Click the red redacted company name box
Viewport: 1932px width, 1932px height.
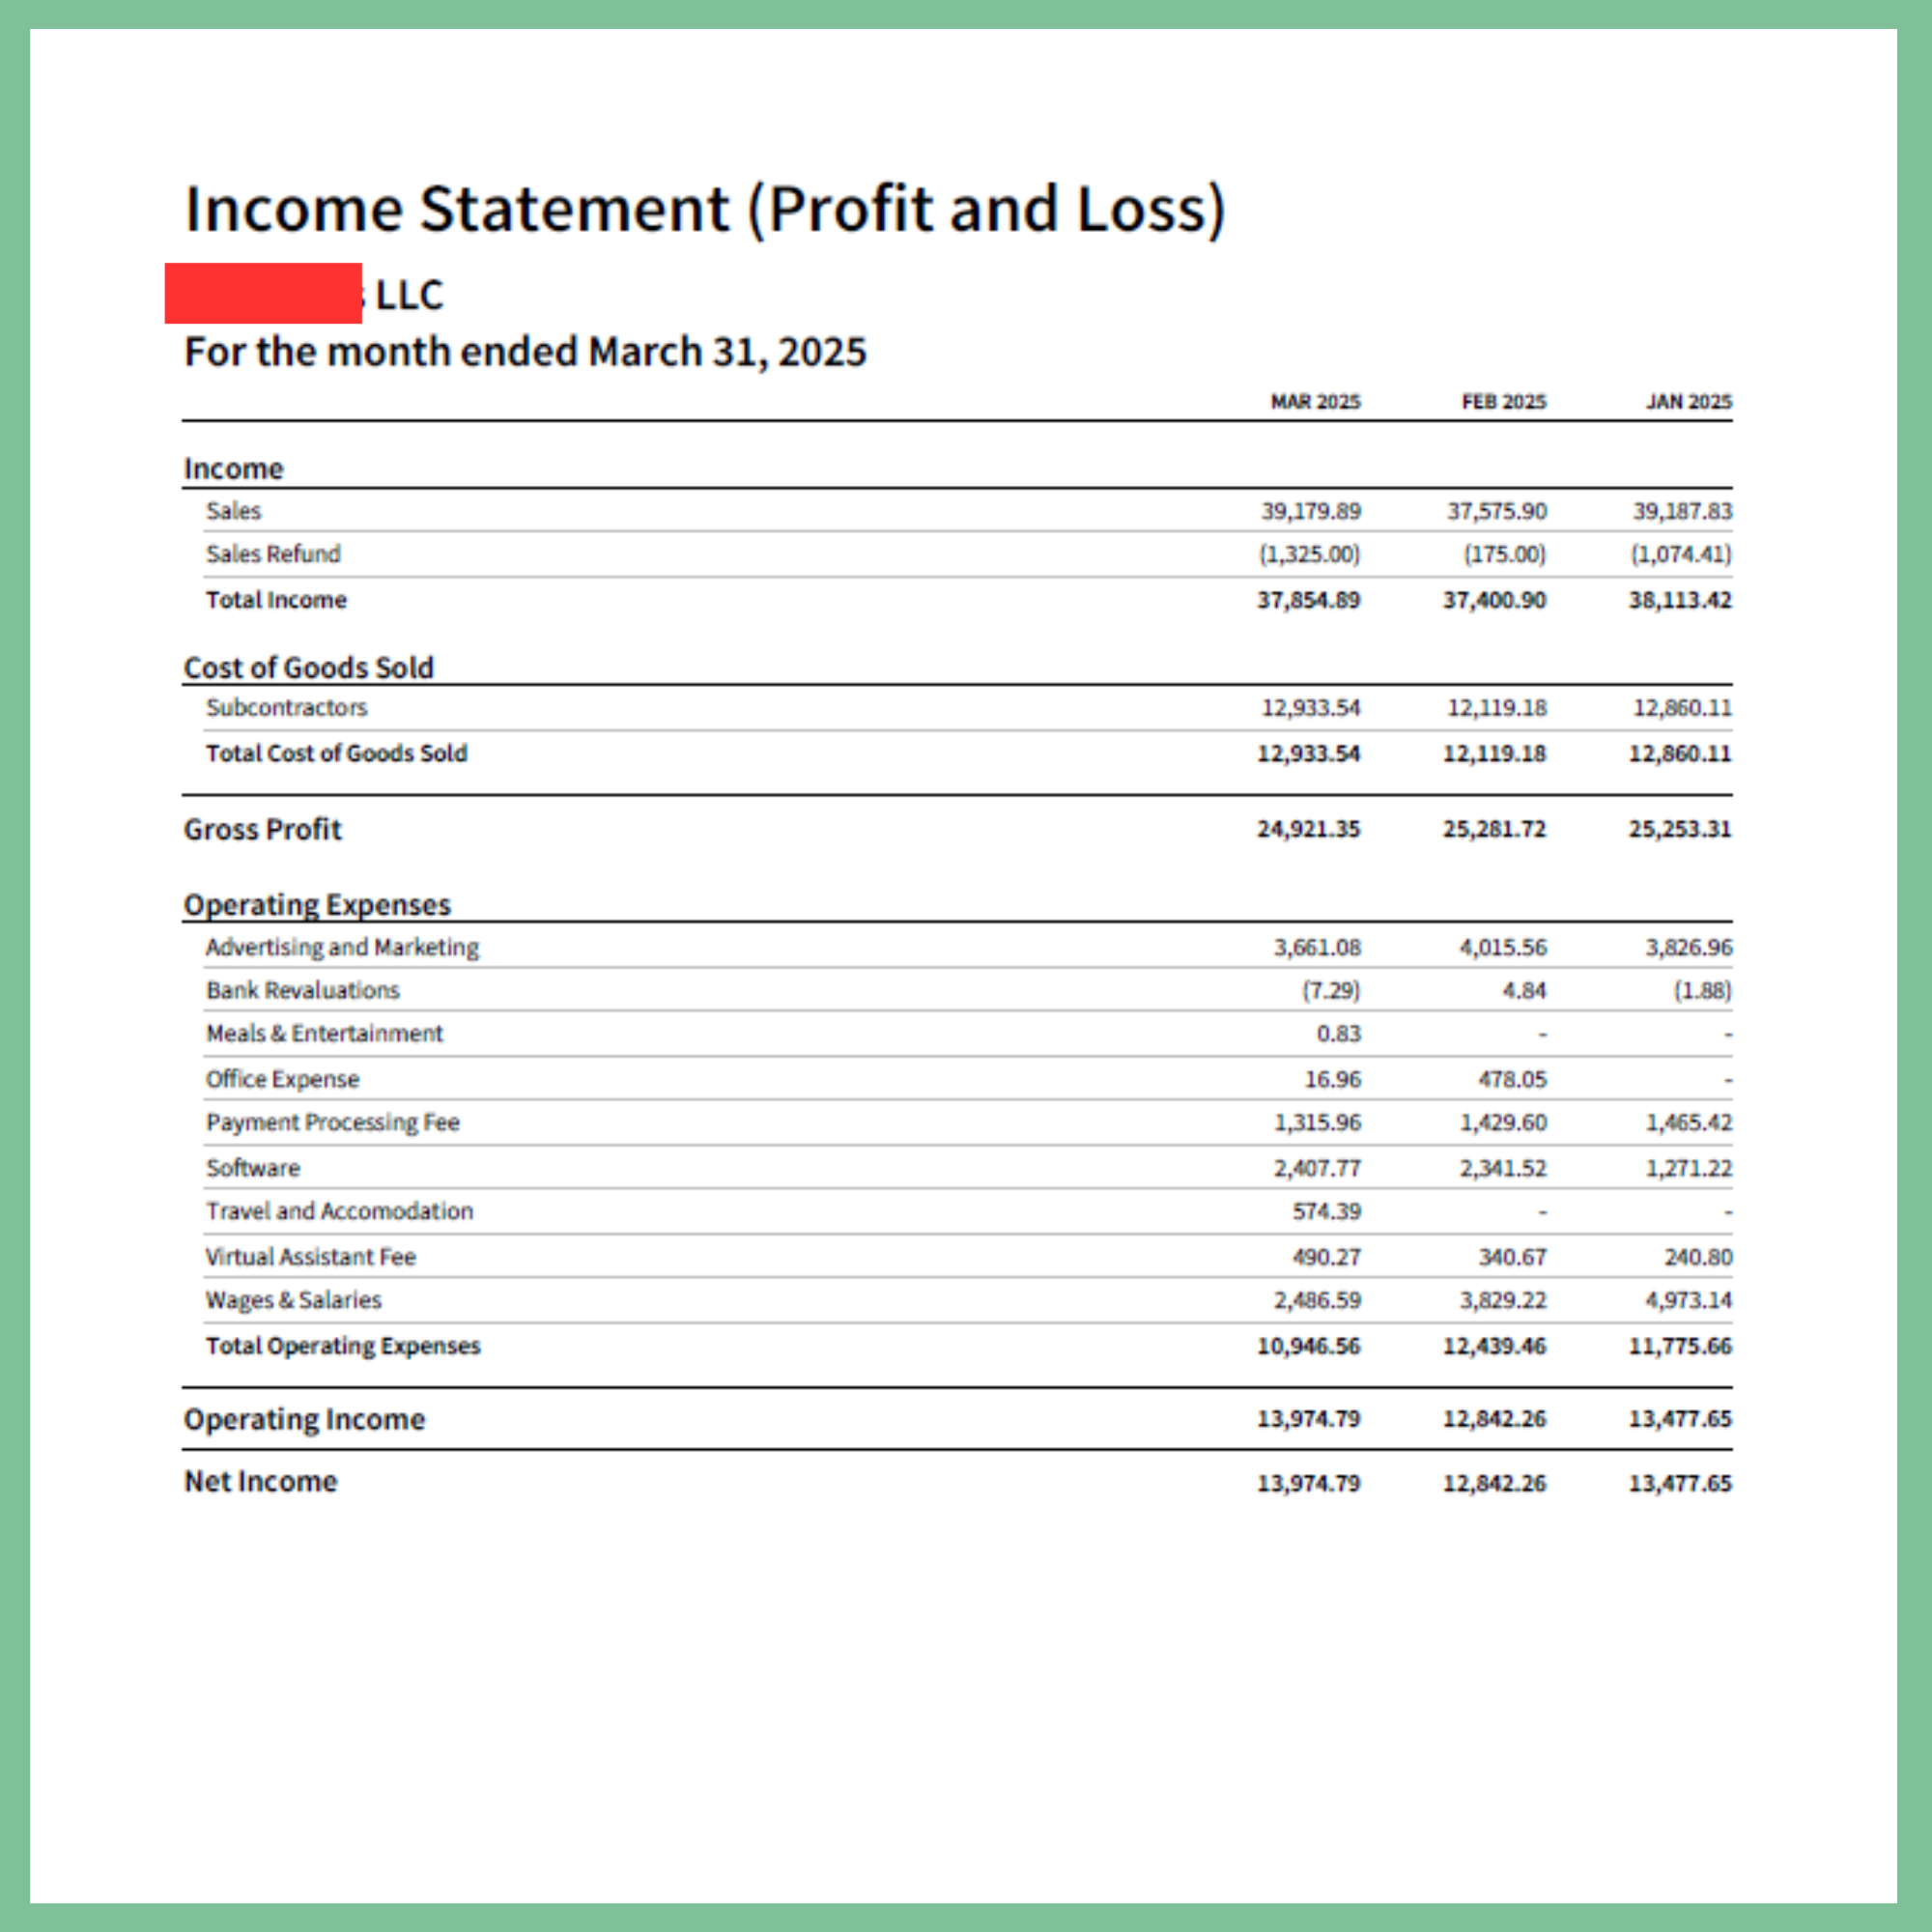(x=263, y=293)
